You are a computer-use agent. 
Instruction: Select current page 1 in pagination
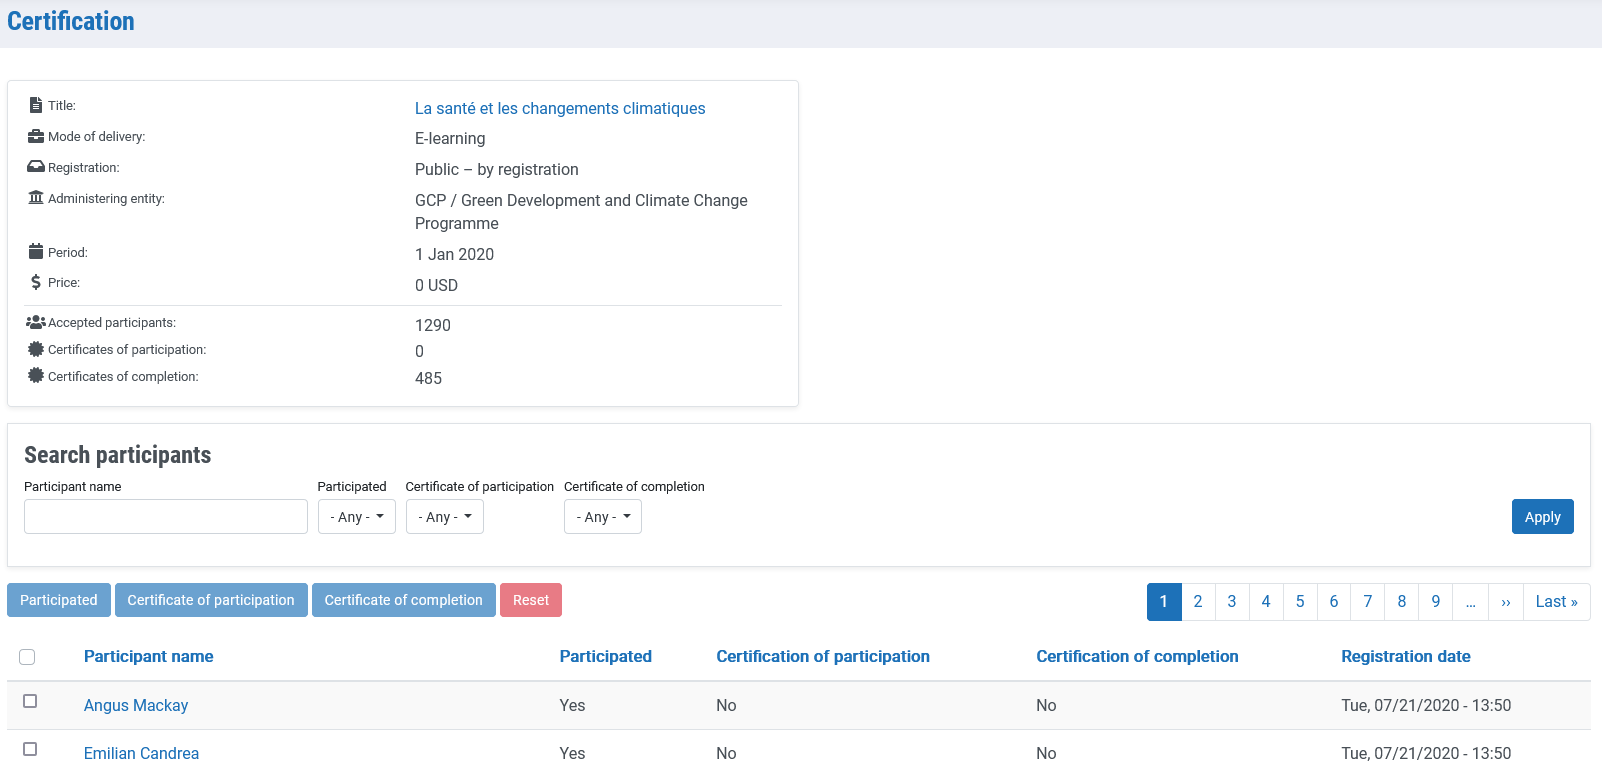(1164, 602)
